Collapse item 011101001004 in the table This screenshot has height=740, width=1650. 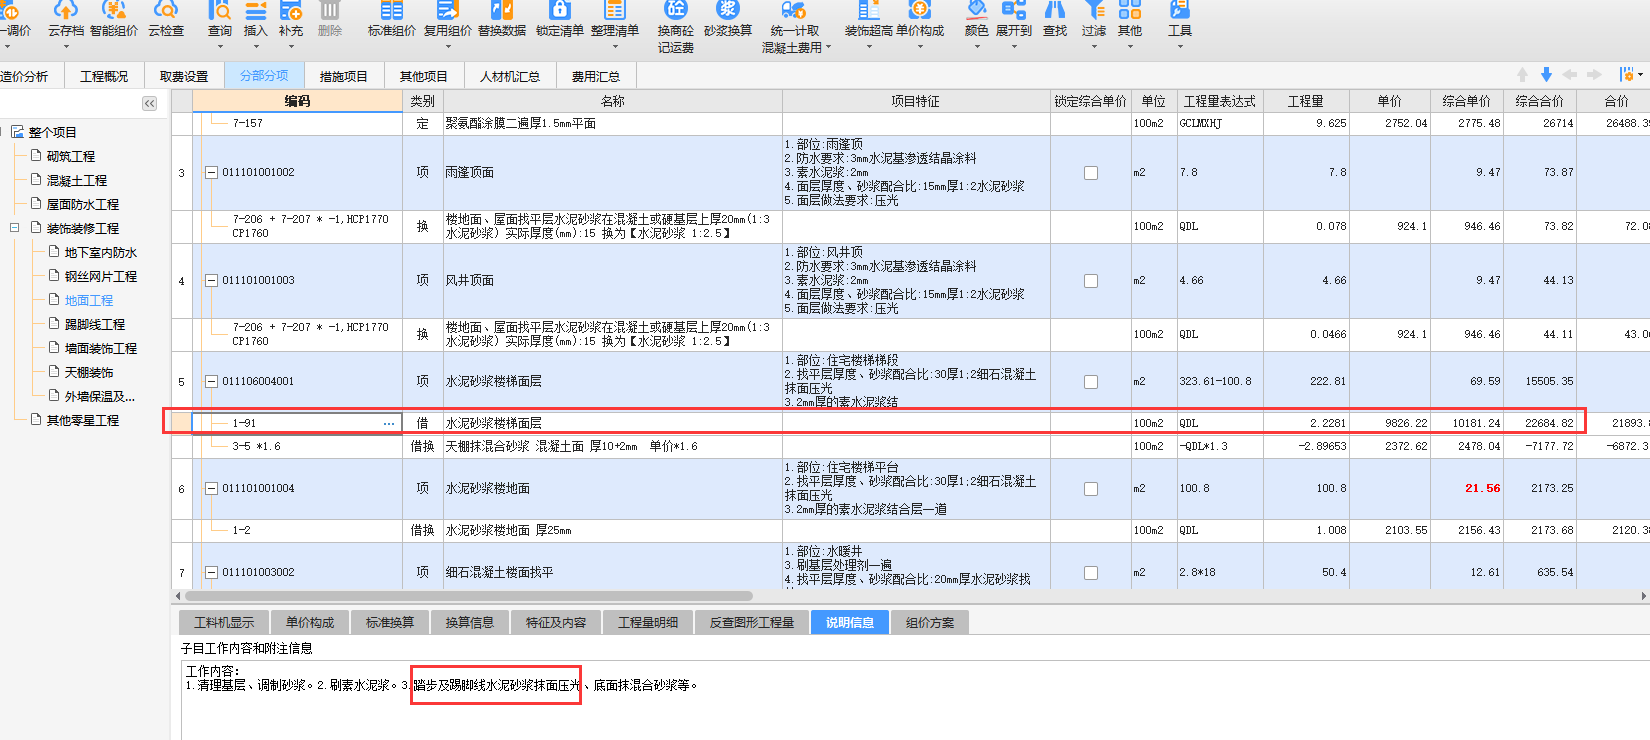211,489
